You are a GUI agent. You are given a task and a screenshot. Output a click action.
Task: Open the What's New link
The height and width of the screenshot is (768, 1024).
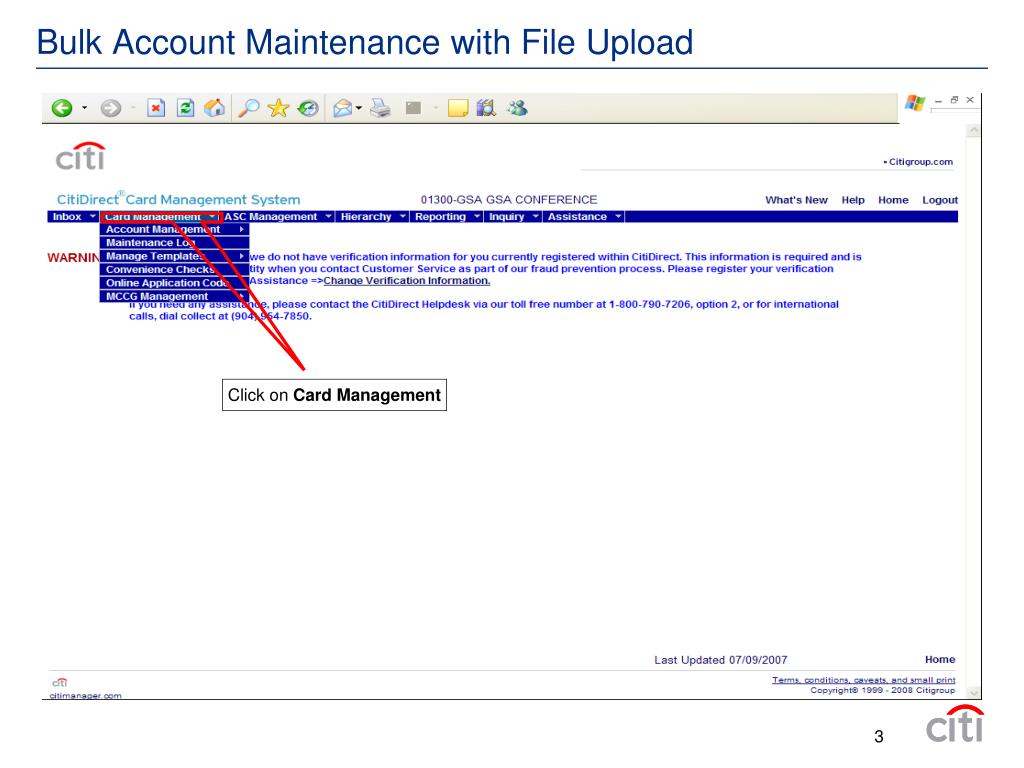[796, 200]
